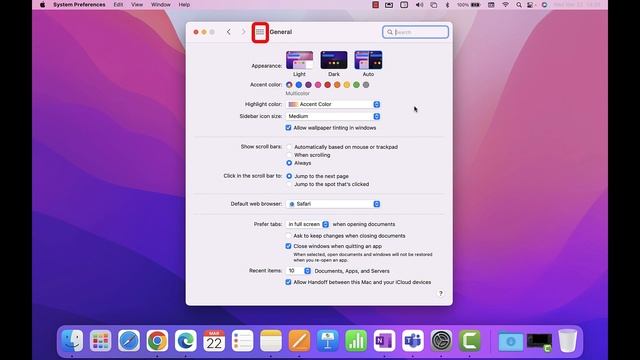Open the Apple menu
This screenshot has width=640, height=360.
click(42, 5)
